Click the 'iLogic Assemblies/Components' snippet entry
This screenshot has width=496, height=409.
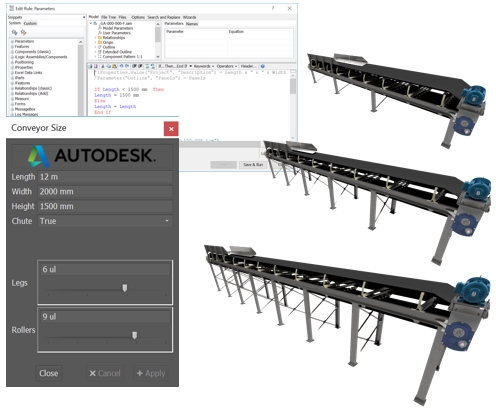point(41,57)
